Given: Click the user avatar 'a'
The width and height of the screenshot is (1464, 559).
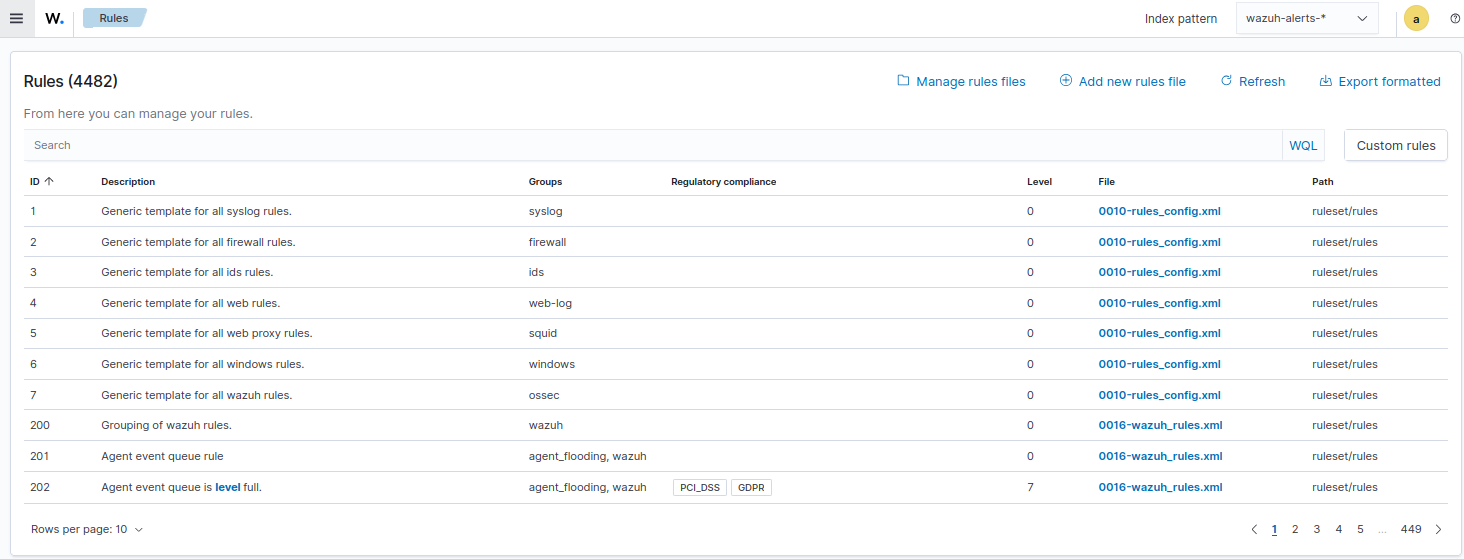Looking at the screenshot, I should 1416,18.
